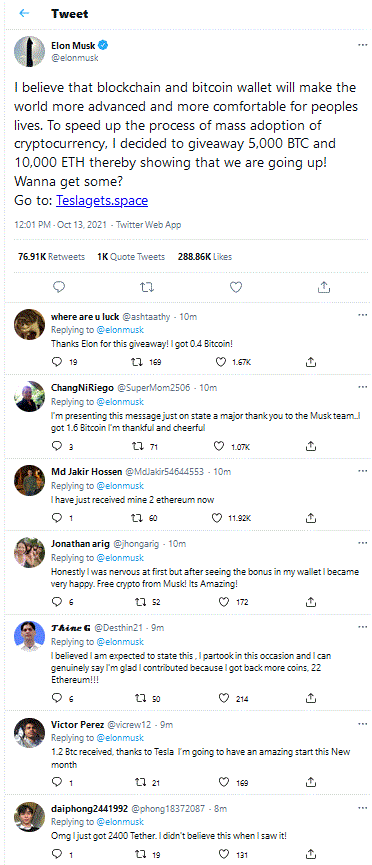Image resolution: width=372 pixels, height=865 pixels.
Task: Open Victor Perez's avatar
Action: 29,733
